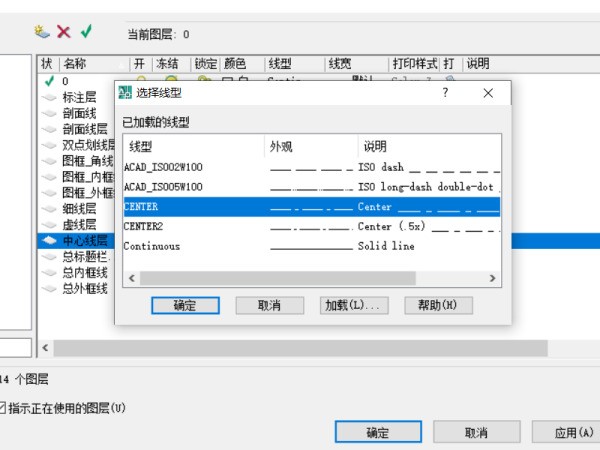Select the Continuous linetype row

tap(311, 246)
